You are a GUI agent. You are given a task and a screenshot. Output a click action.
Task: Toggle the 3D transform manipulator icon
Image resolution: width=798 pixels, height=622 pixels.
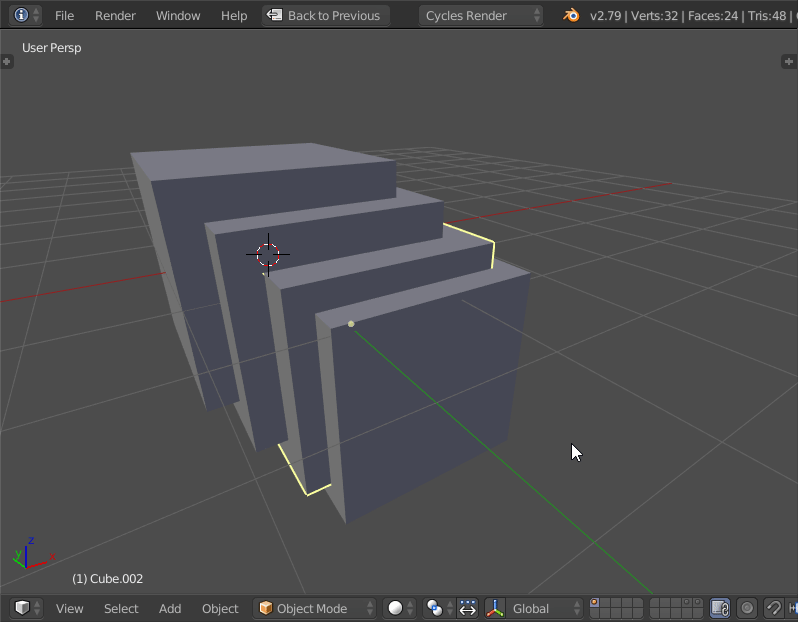494,608
